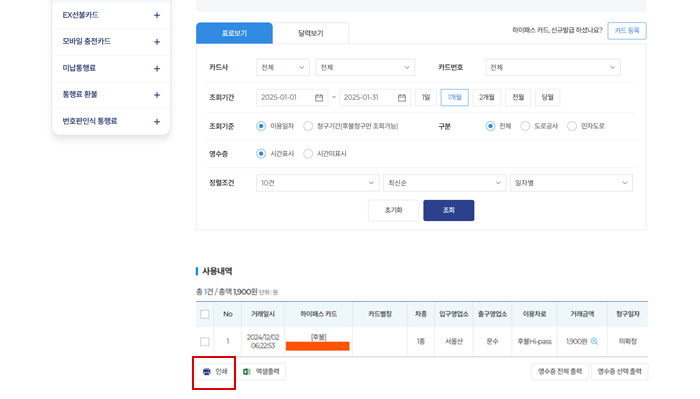Select the 도로공사 radio button
The width and height of the screenshot is (700, 399).
(x=525, y=126)
